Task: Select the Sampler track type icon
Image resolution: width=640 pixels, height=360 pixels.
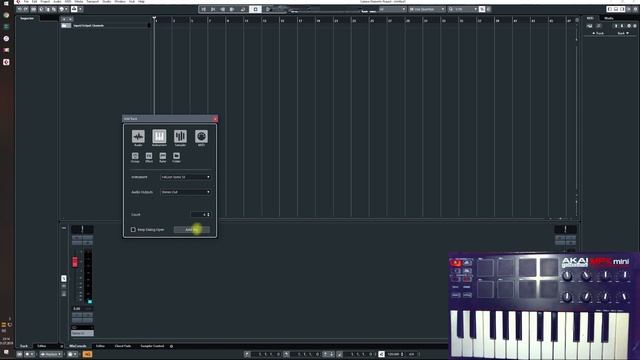Action: point(180,136)
